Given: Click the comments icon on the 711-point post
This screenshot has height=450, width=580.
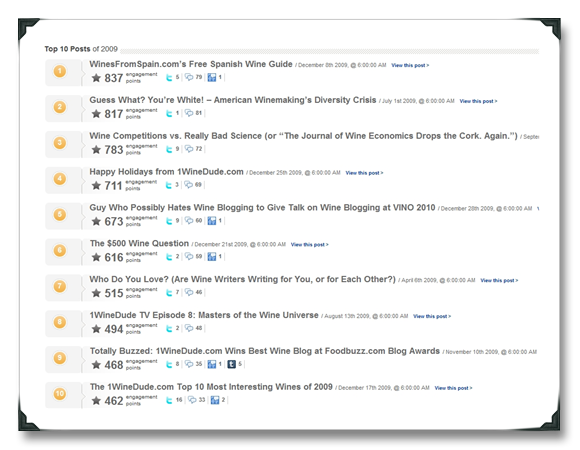Looking at the screenshot, I should [189, 185].
